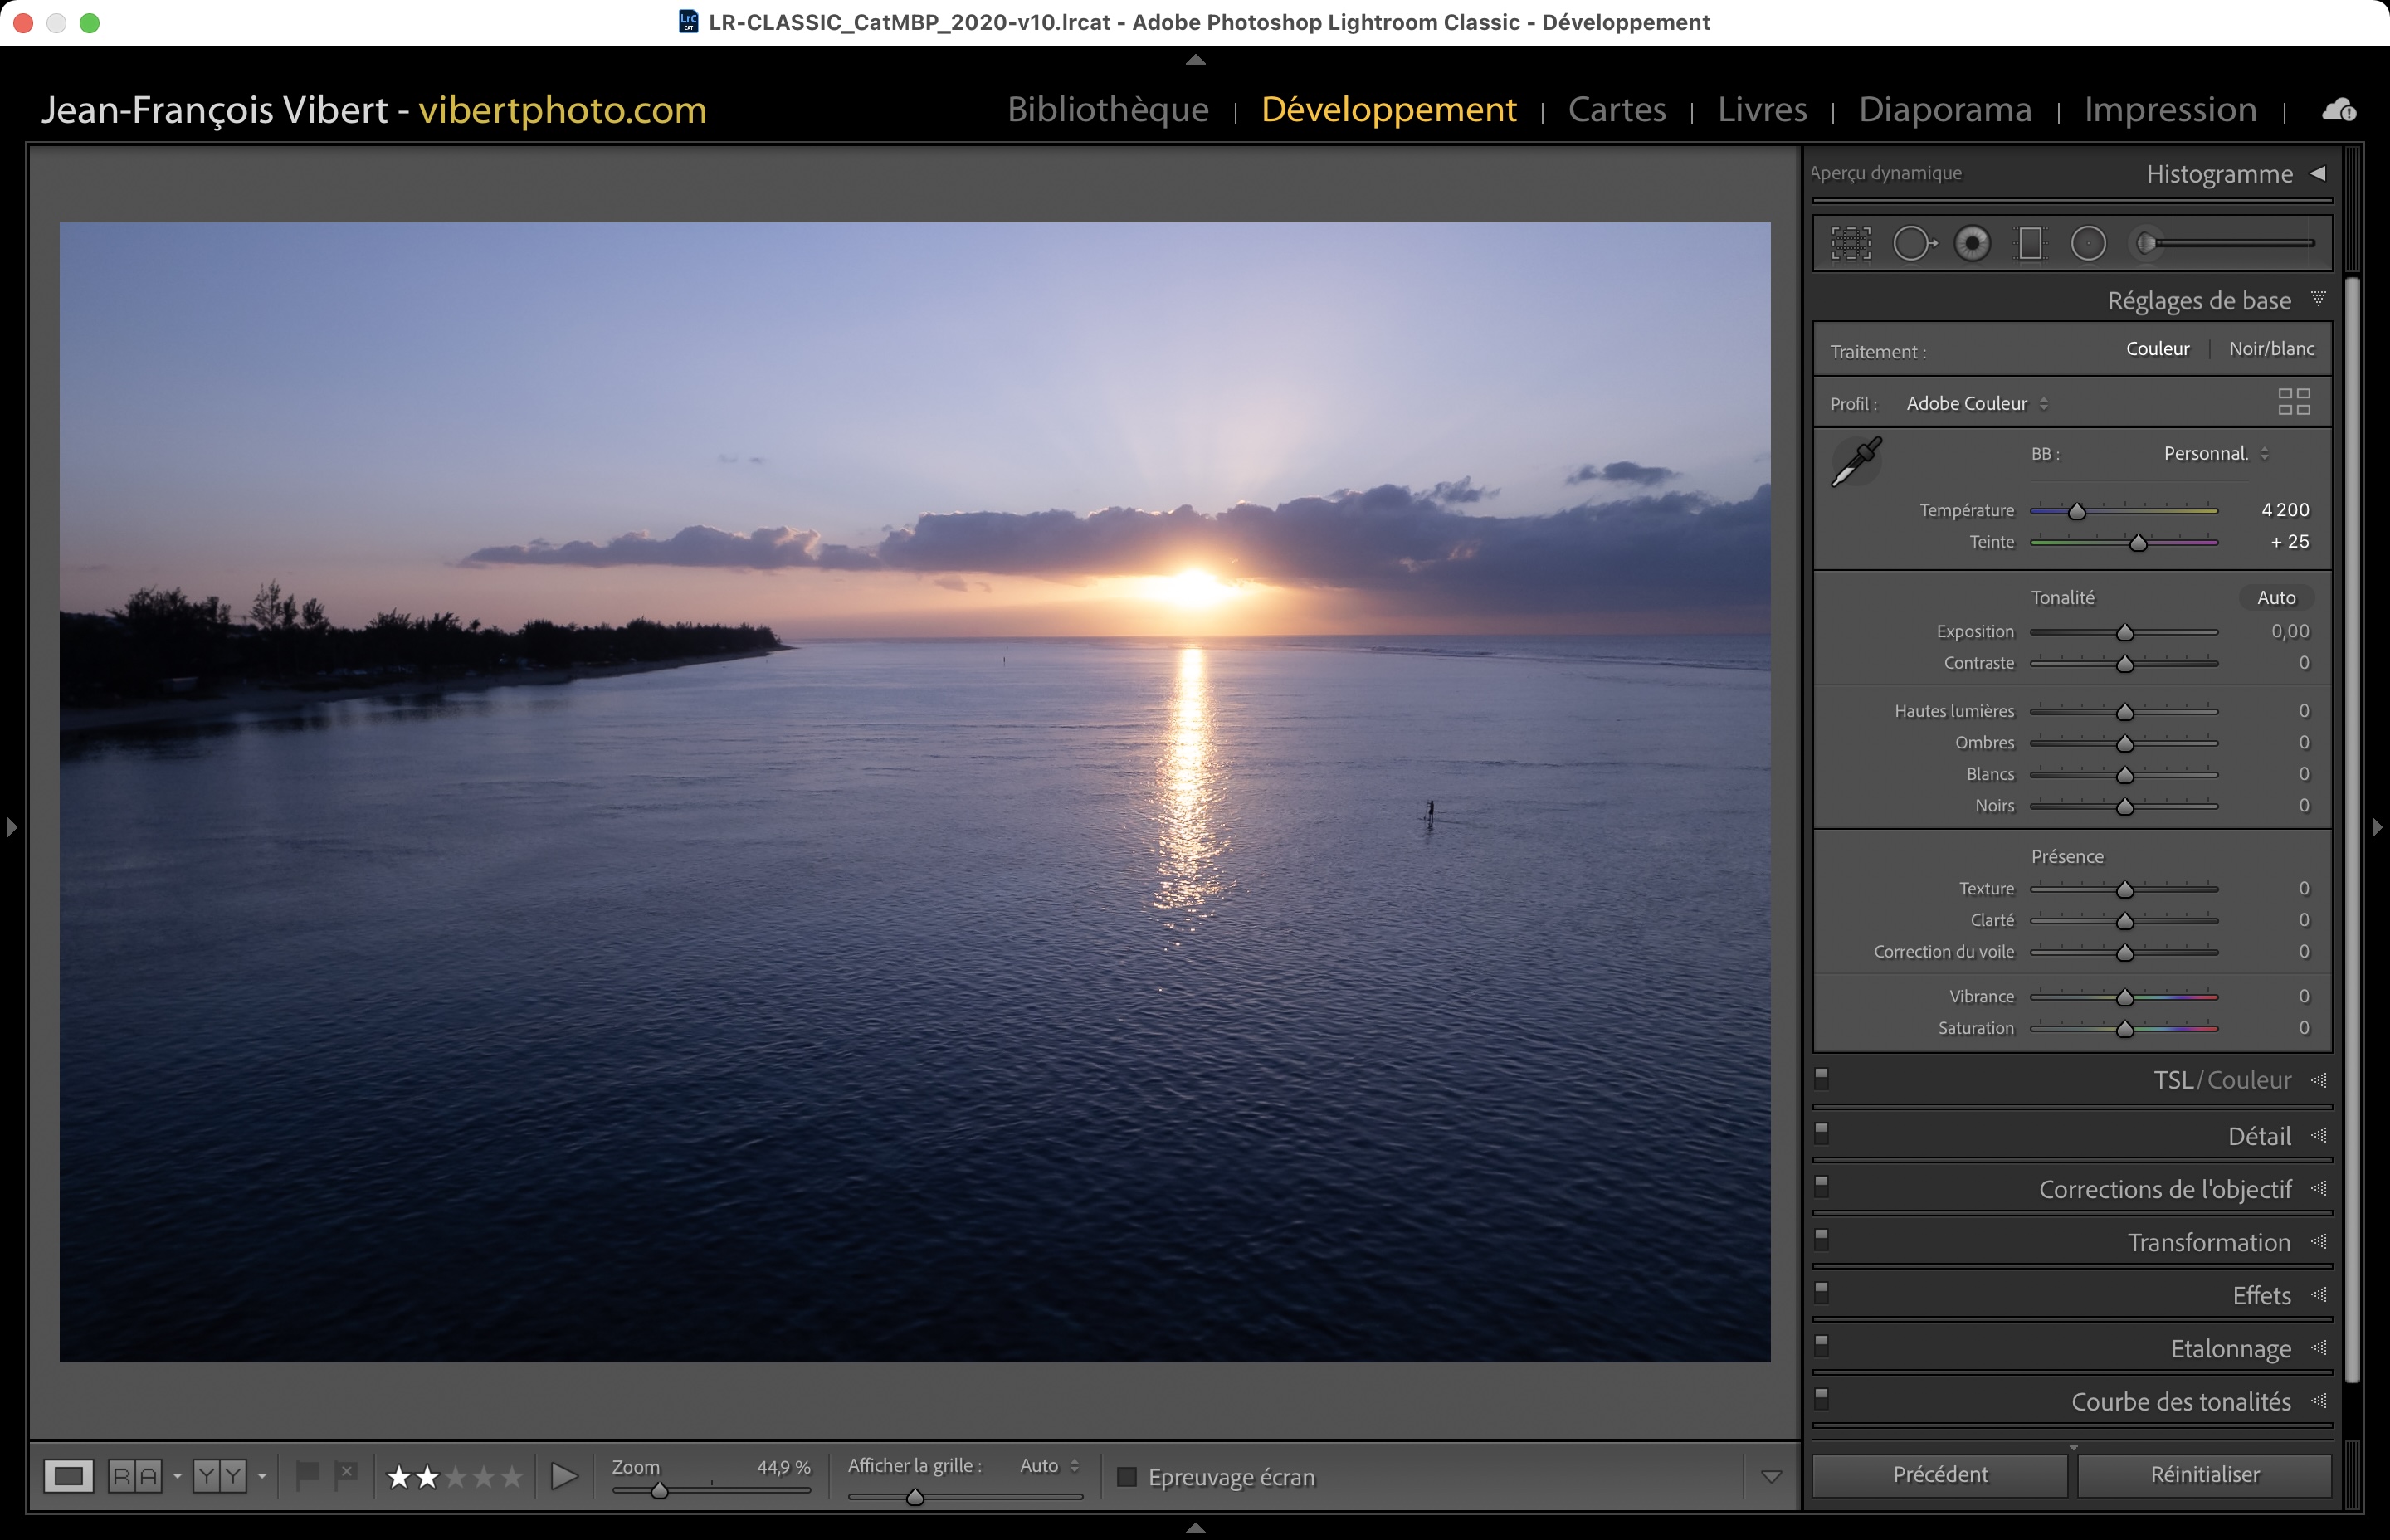Pick the white balance eyedropper

1856,462
